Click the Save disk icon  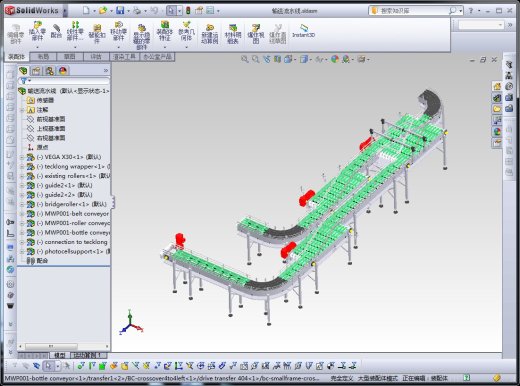coord(120,11)
